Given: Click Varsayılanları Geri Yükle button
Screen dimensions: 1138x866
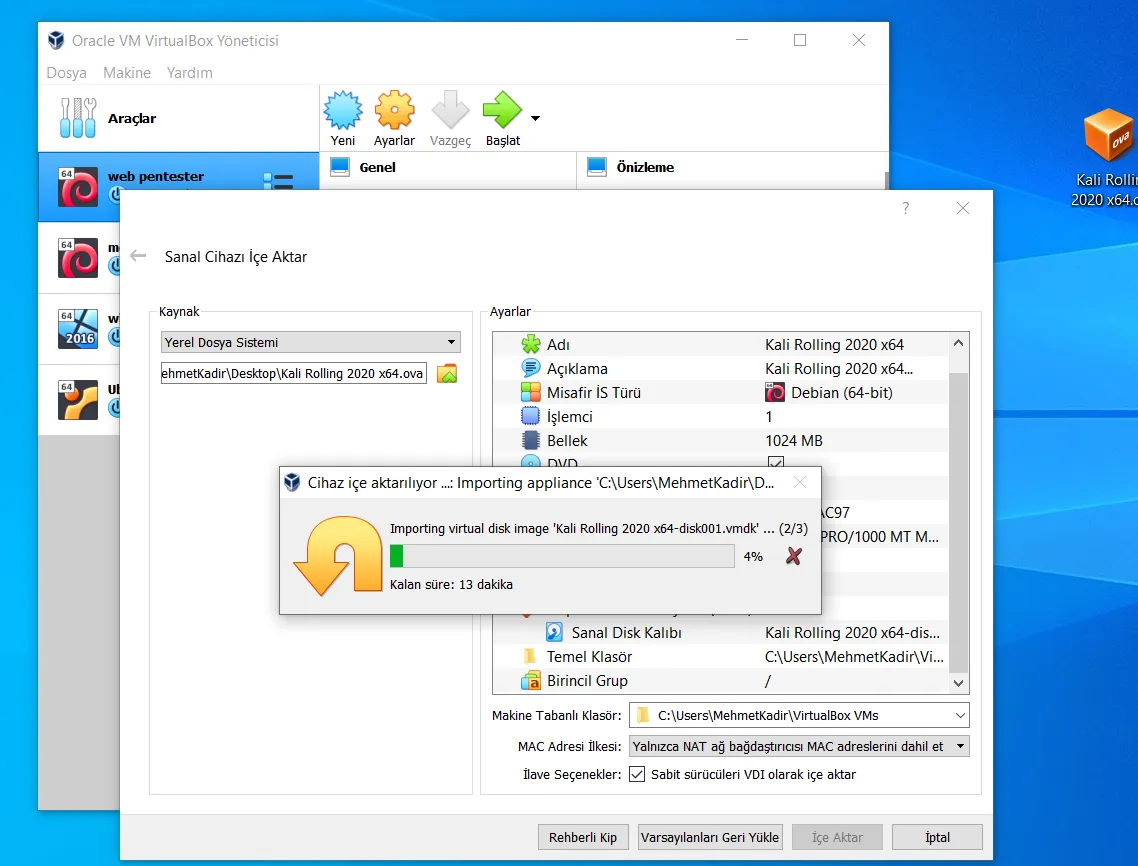Looking at the screenshot, I should 710,837.
